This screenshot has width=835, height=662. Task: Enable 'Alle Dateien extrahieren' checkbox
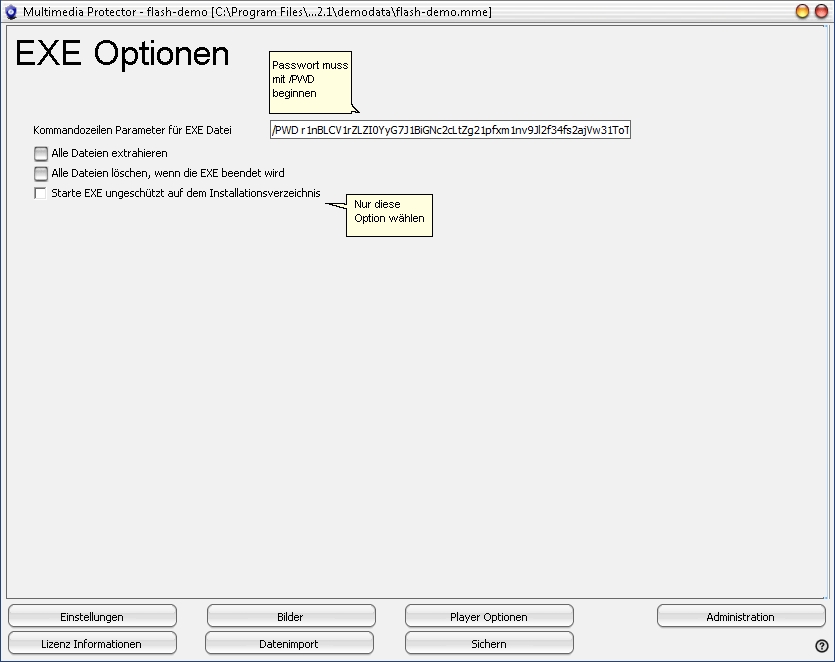click(x=41, y=154)
